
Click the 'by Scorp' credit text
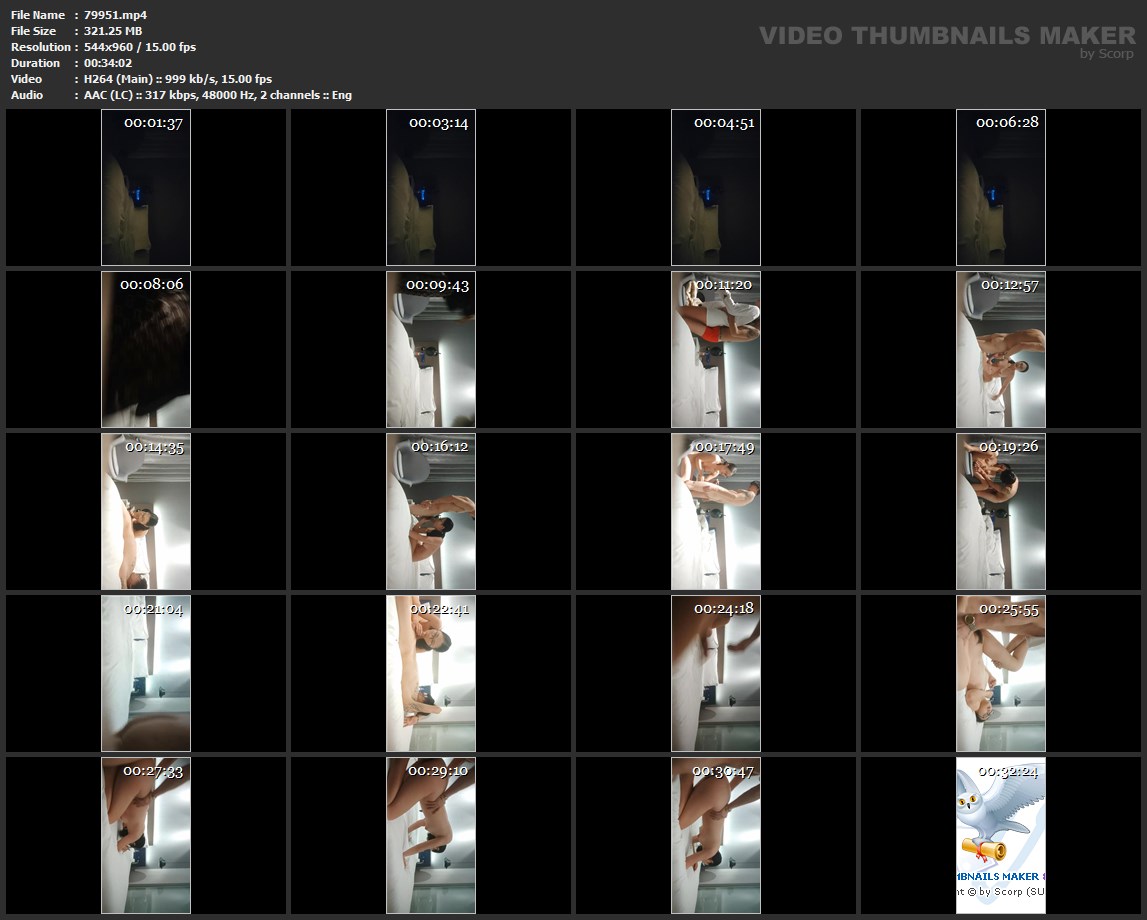1107,54
